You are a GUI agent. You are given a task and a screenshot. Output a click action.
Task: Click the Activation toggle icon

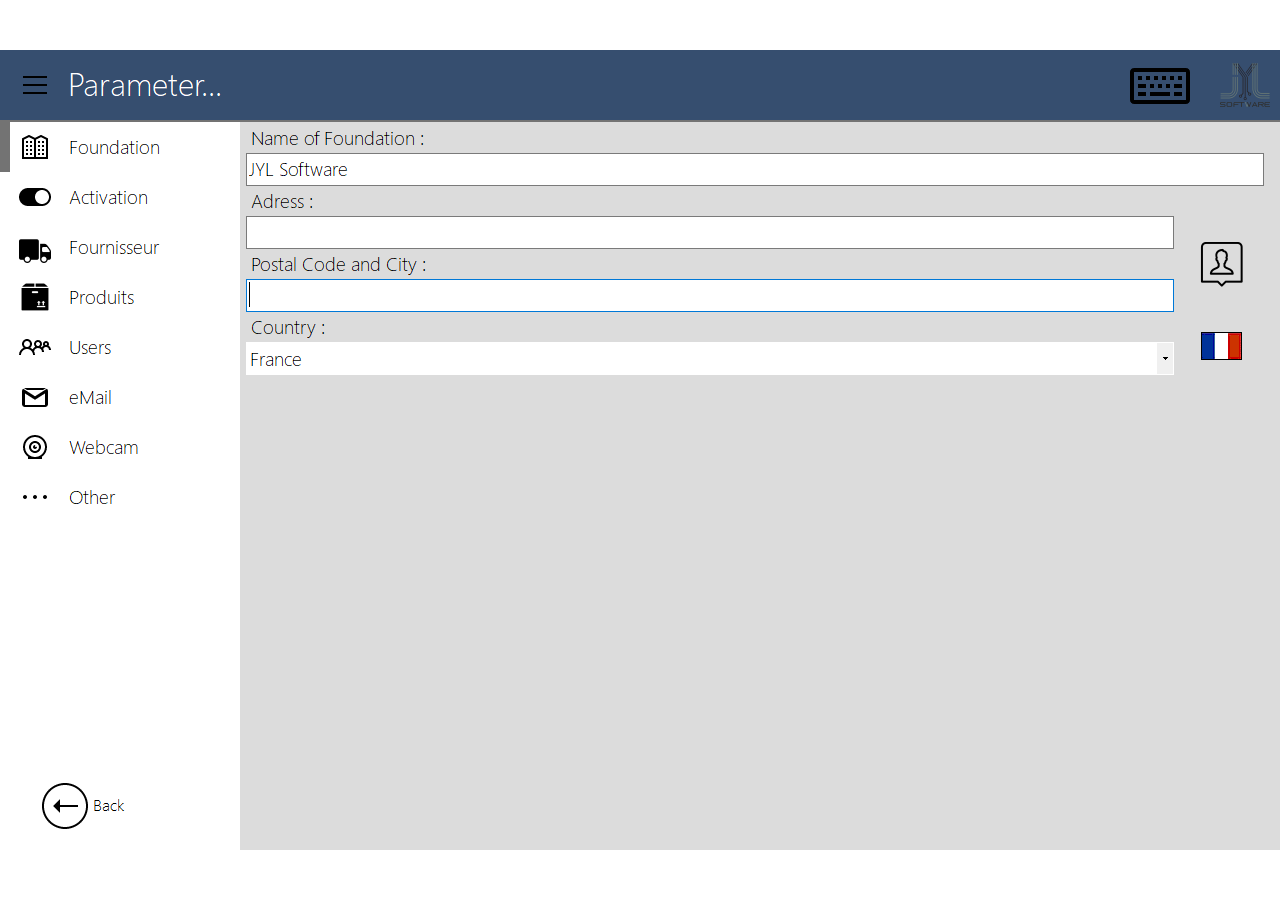click(35, 198)
